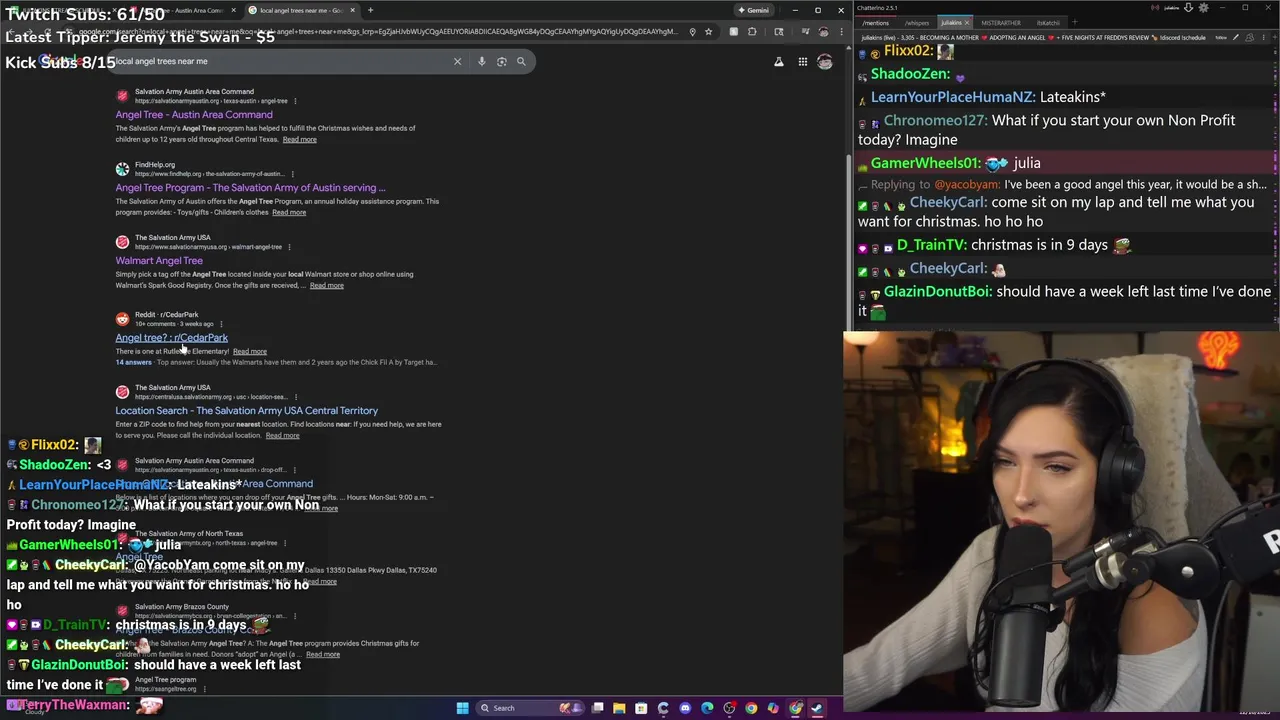Open a new Chrome tab

pos(370,10)
